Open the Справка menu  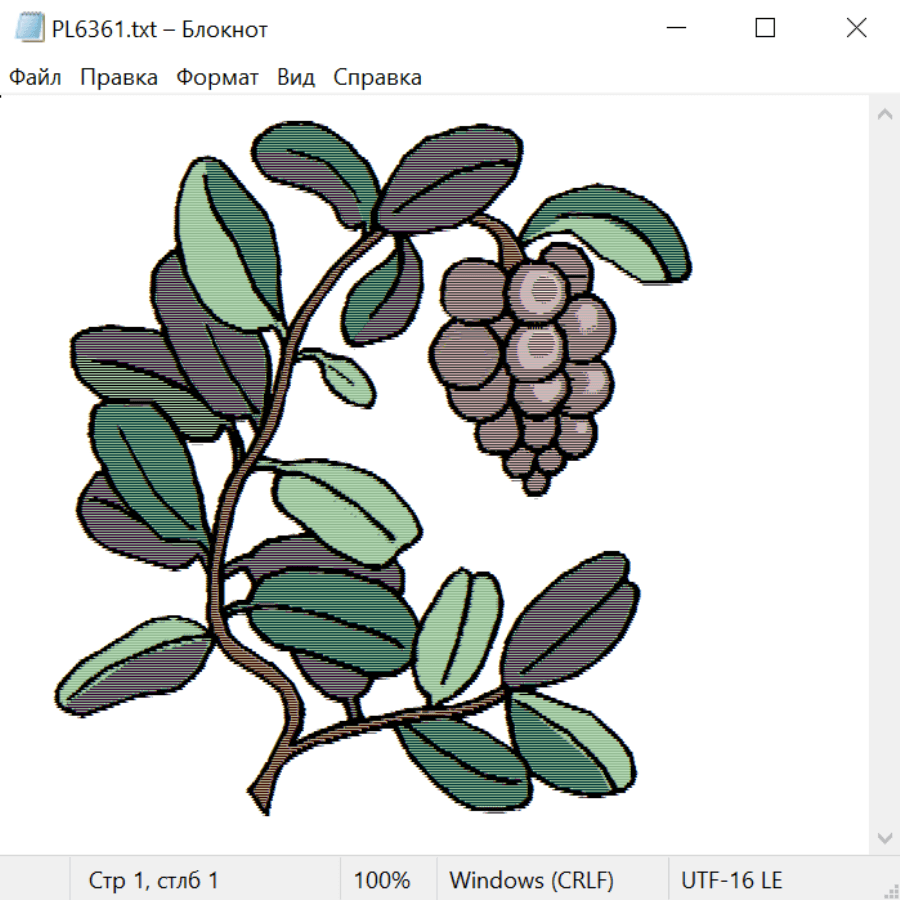(x=377, y=77)
